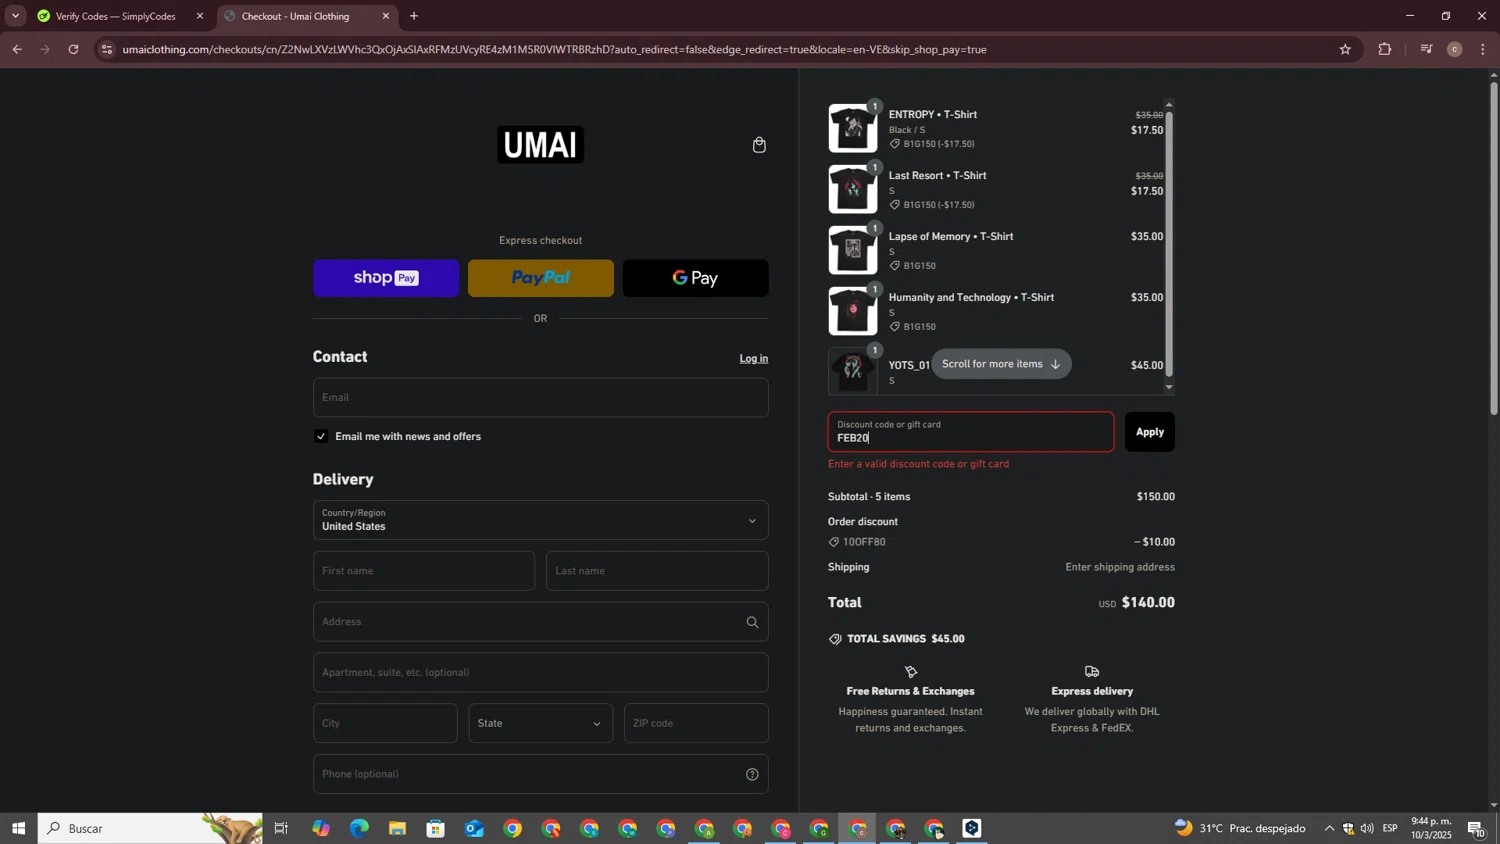The image size is (1500, 844).
Task: Click the browser address bar URL
Action: (x=555, y=49)
